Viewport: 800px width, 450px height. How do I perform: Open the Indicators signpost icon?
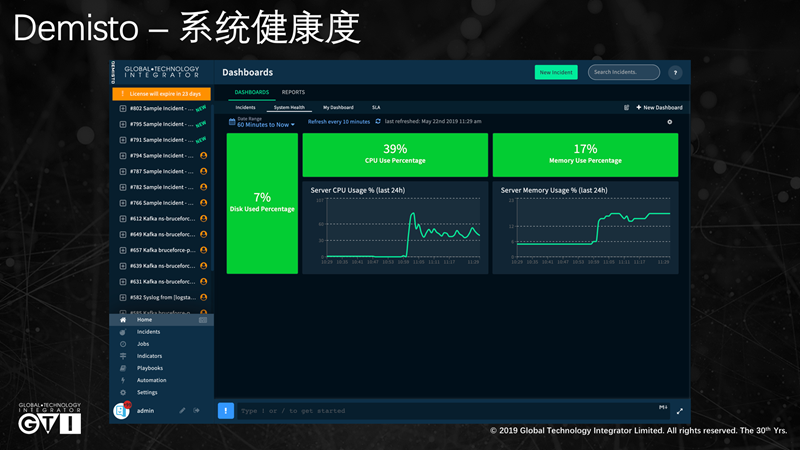(123, 356)
